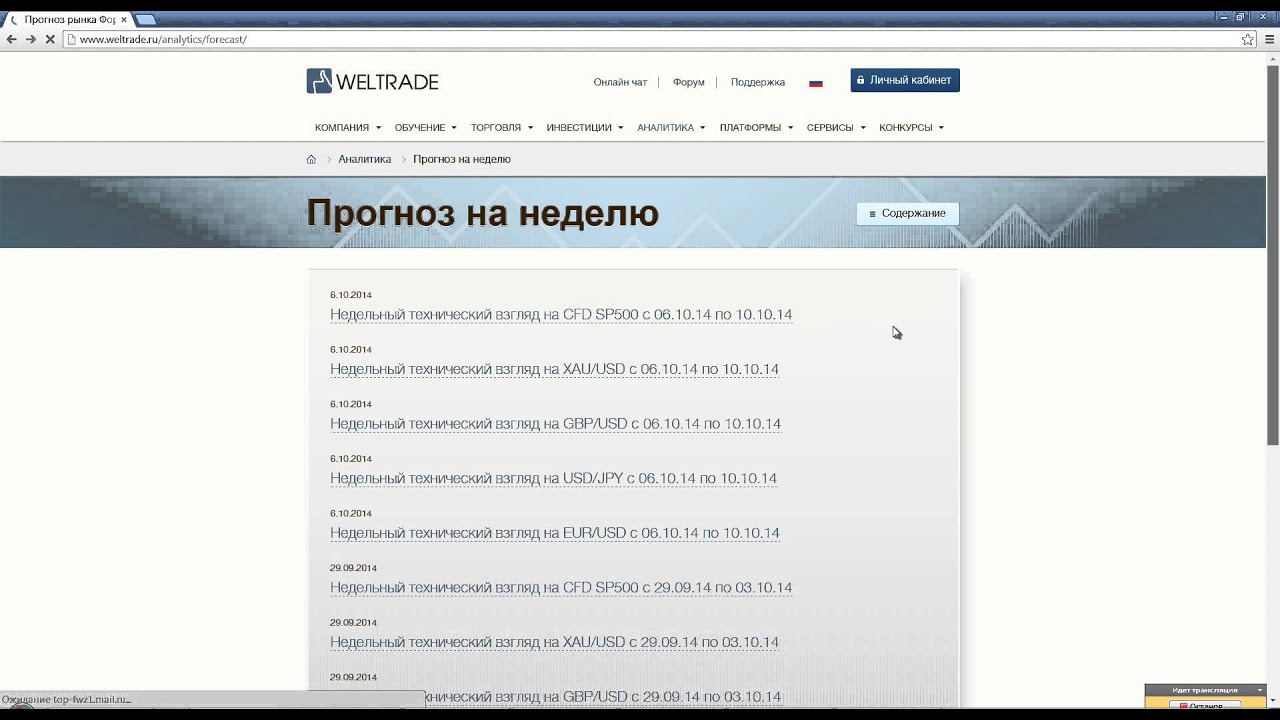The height and width of the screenshot is (720, 1280).
Task: Click Прогноз на неделю breadcrumb
Action: coord(462,159)
